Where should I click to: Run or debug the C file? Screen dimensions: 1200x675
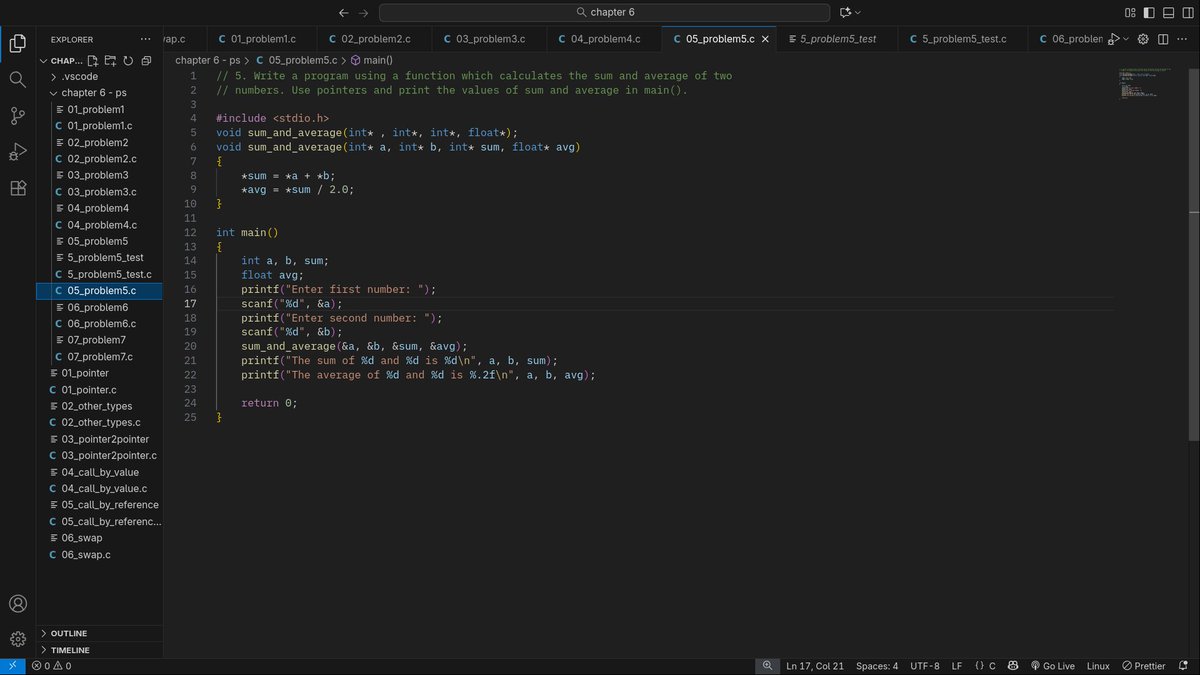click(x=1113, y=39)
